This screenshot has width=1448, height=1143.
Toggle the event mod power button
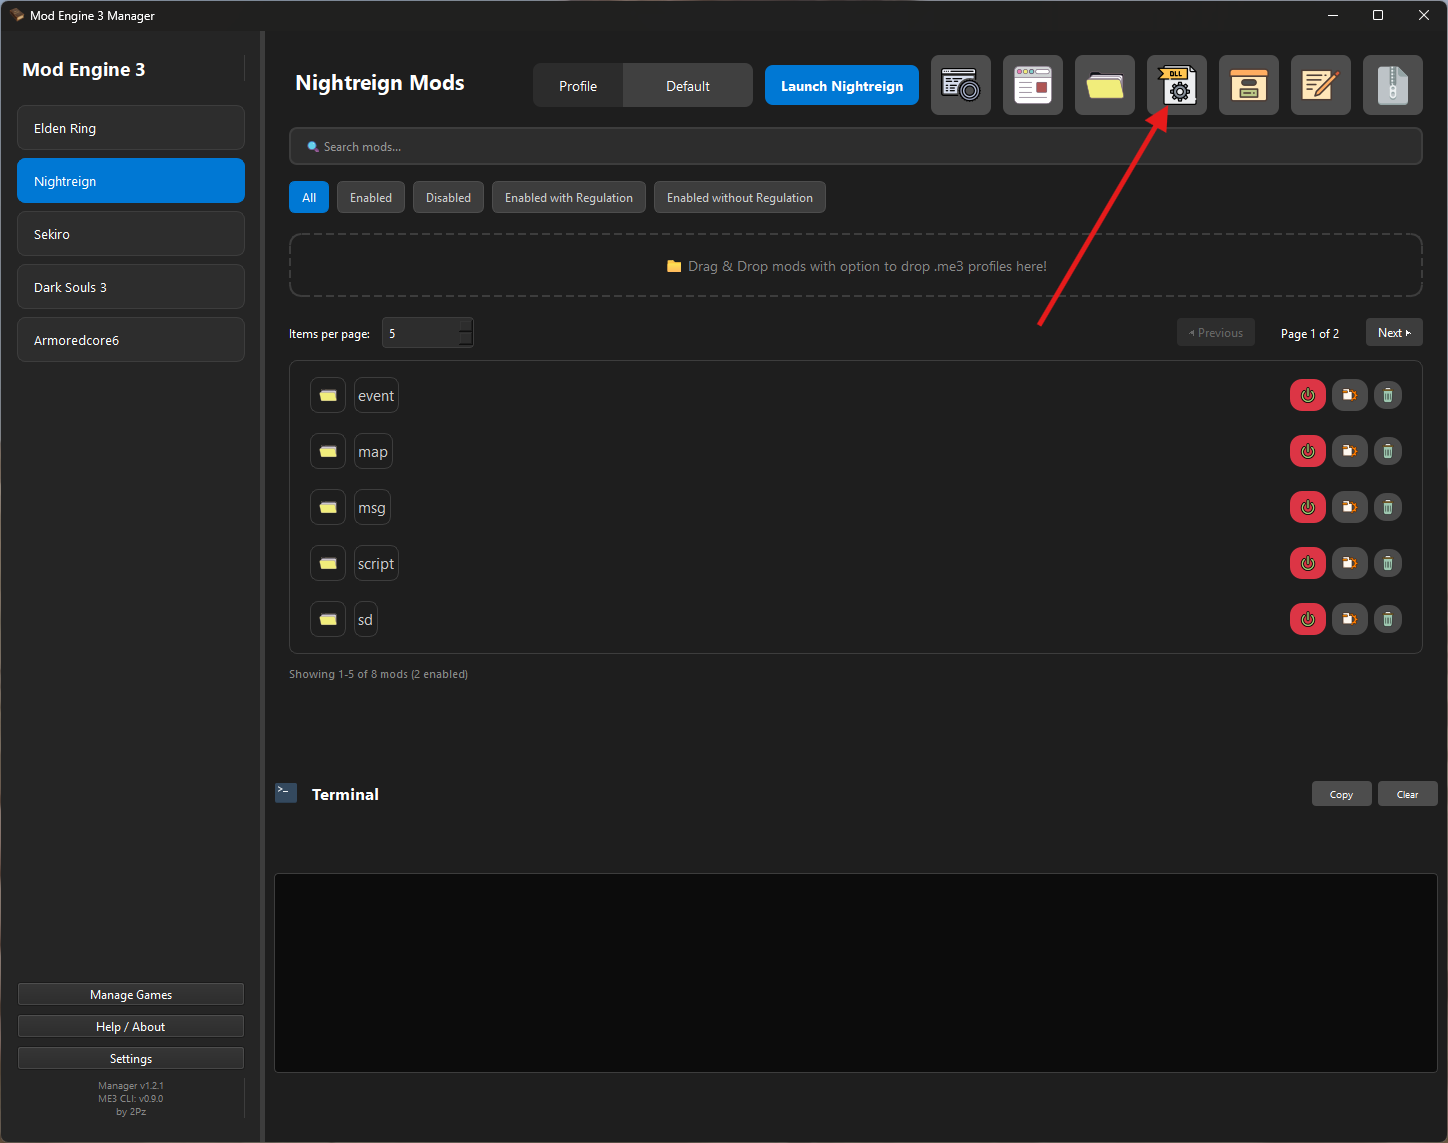1307,395
